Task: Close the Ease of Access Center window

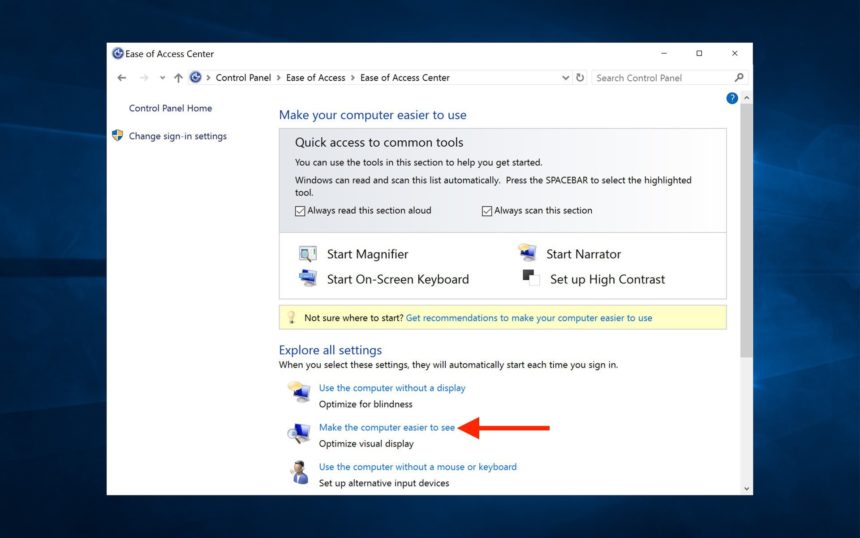Action: pyautogui.click(x=734, y=53)
